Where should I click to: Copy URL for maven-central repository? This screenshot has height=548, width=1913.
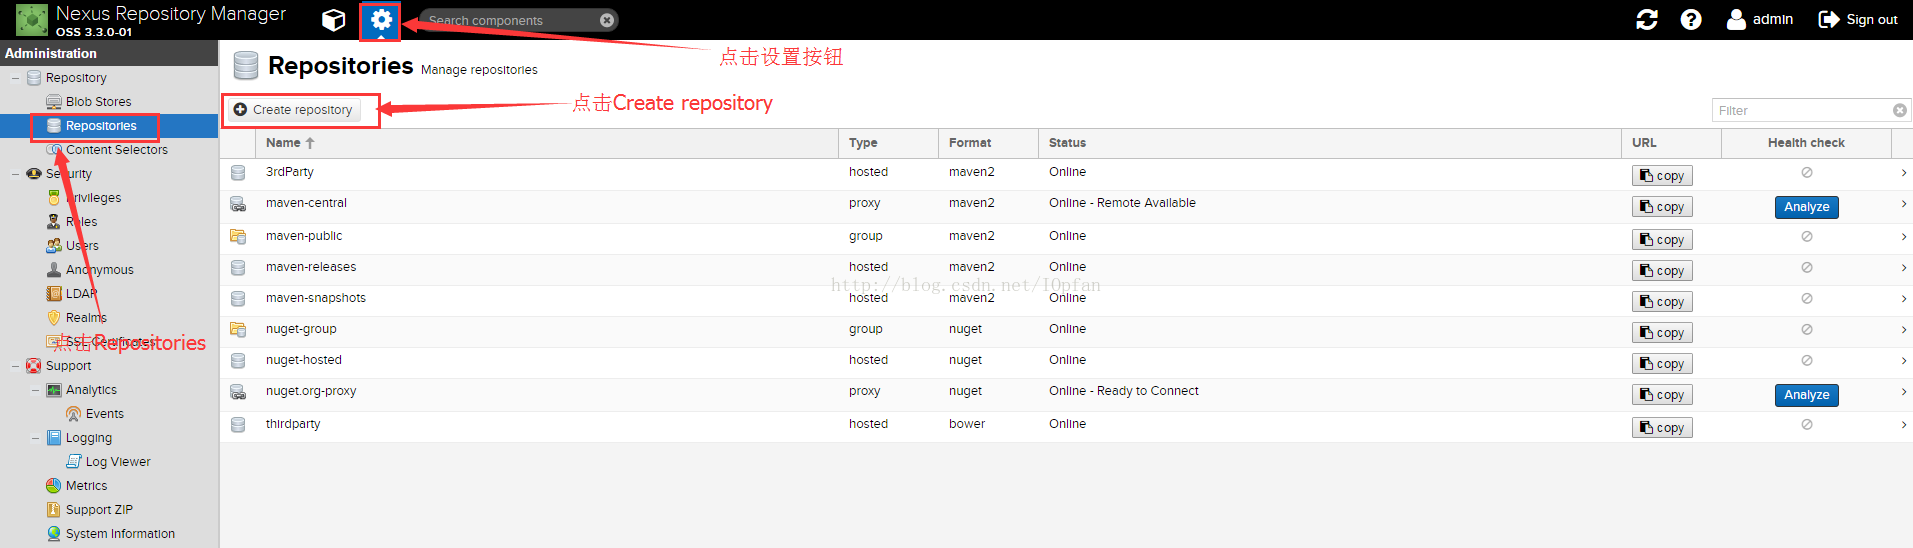point(1662,207)
